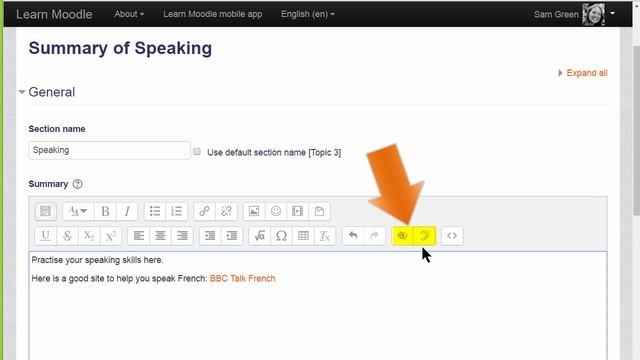Viewport: 640px width, 360px height.
Task: Focus the Section name input field
Action: [x=109, y=150]
